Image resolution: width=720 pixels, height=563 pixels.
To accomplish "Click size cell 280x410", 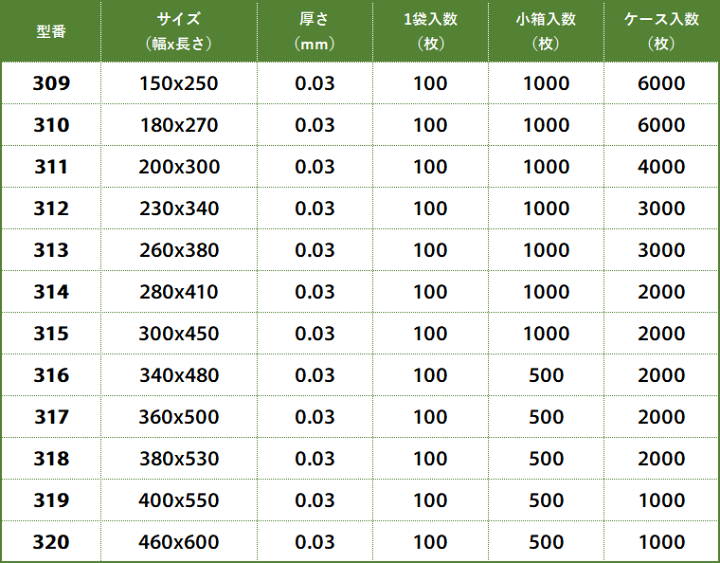I will 179,292.
